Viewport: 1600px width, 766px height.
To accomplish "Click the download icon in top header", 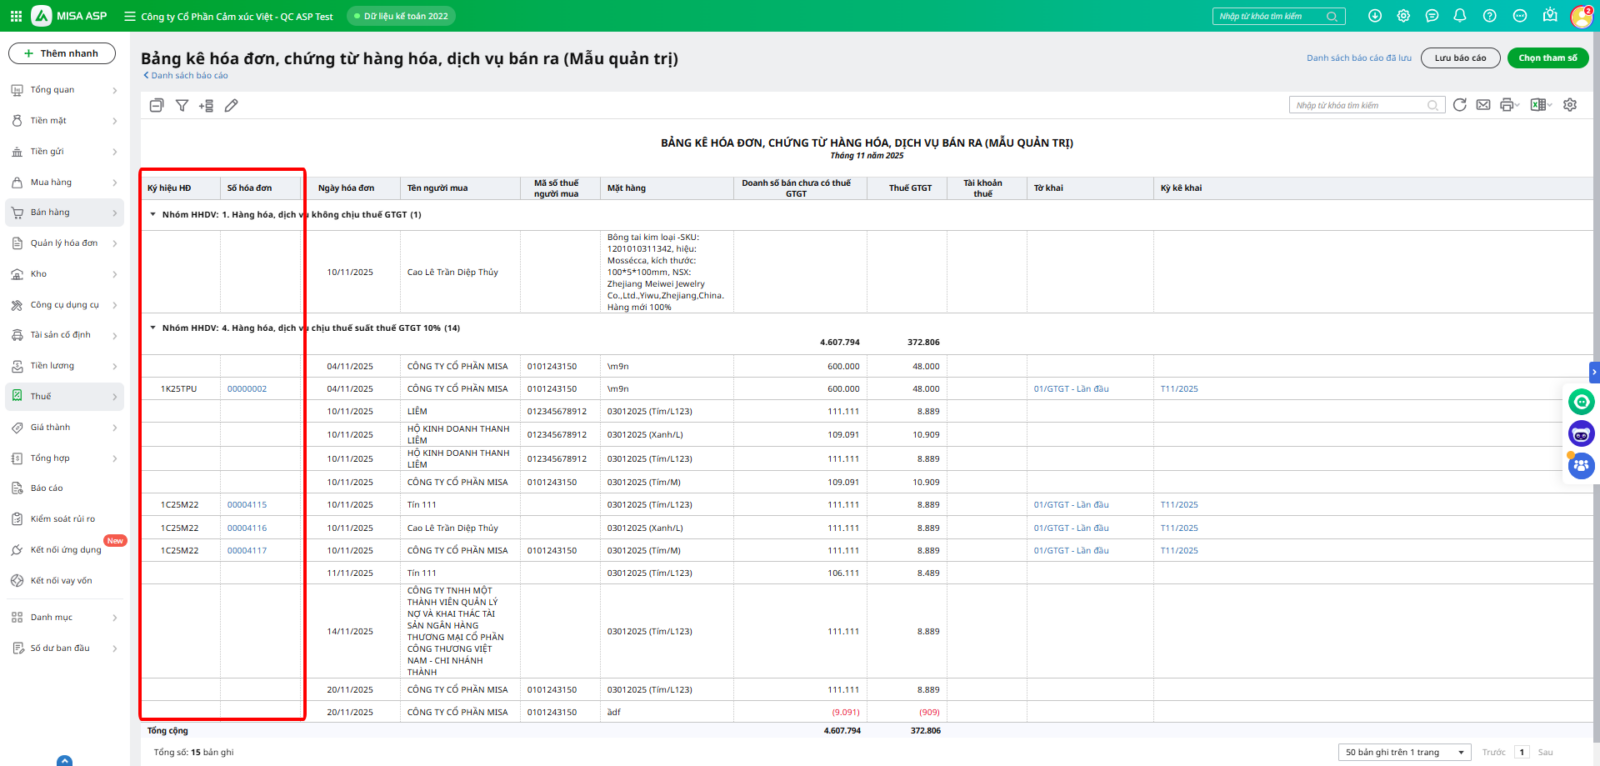I will 1375,16.
